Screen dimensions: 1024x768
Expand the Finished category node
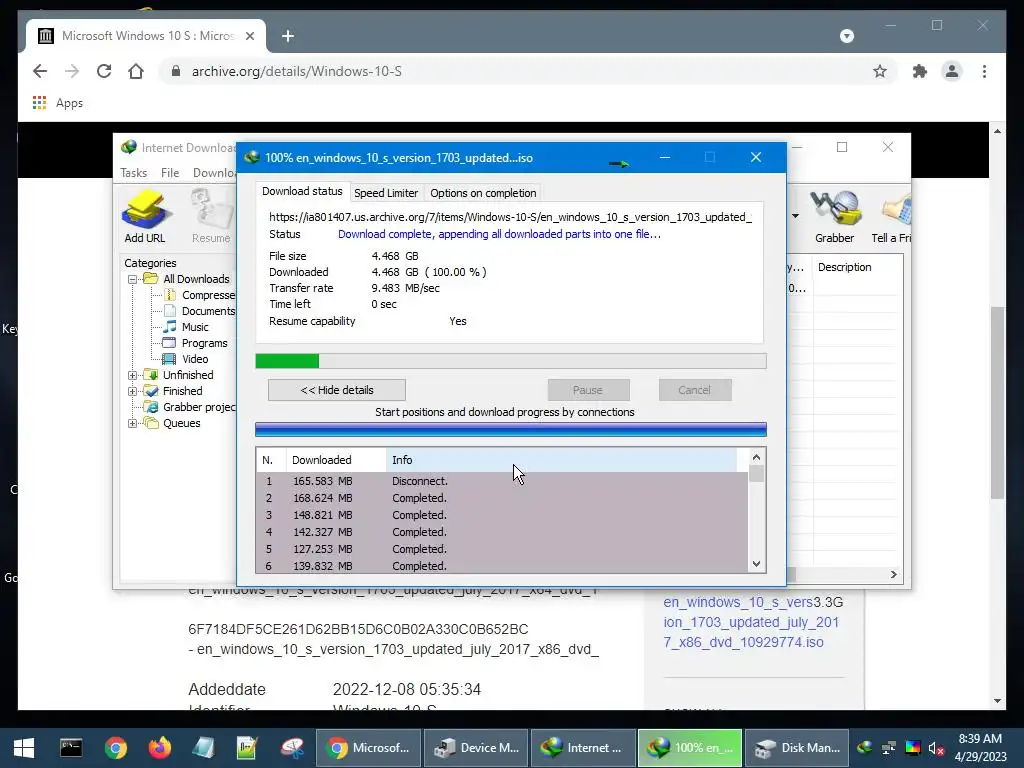pos(132,391)
